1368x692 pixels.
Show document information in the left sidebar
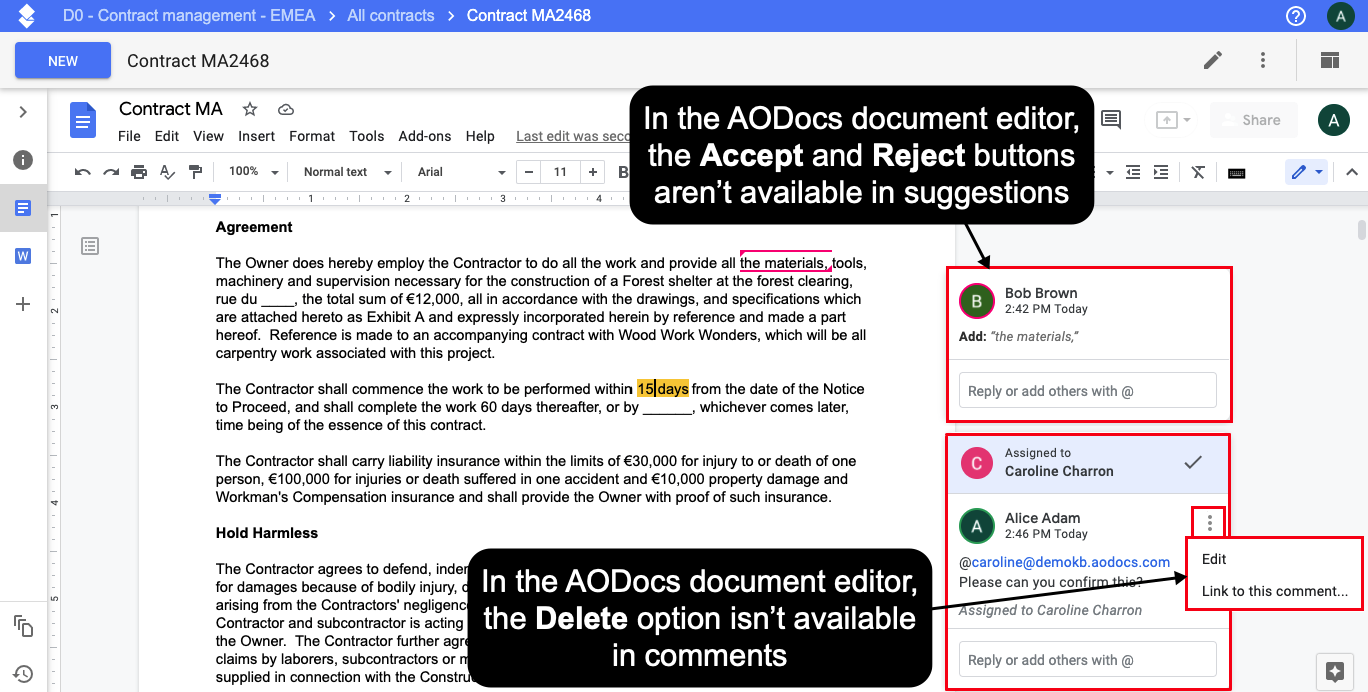[x=23, y=160]
